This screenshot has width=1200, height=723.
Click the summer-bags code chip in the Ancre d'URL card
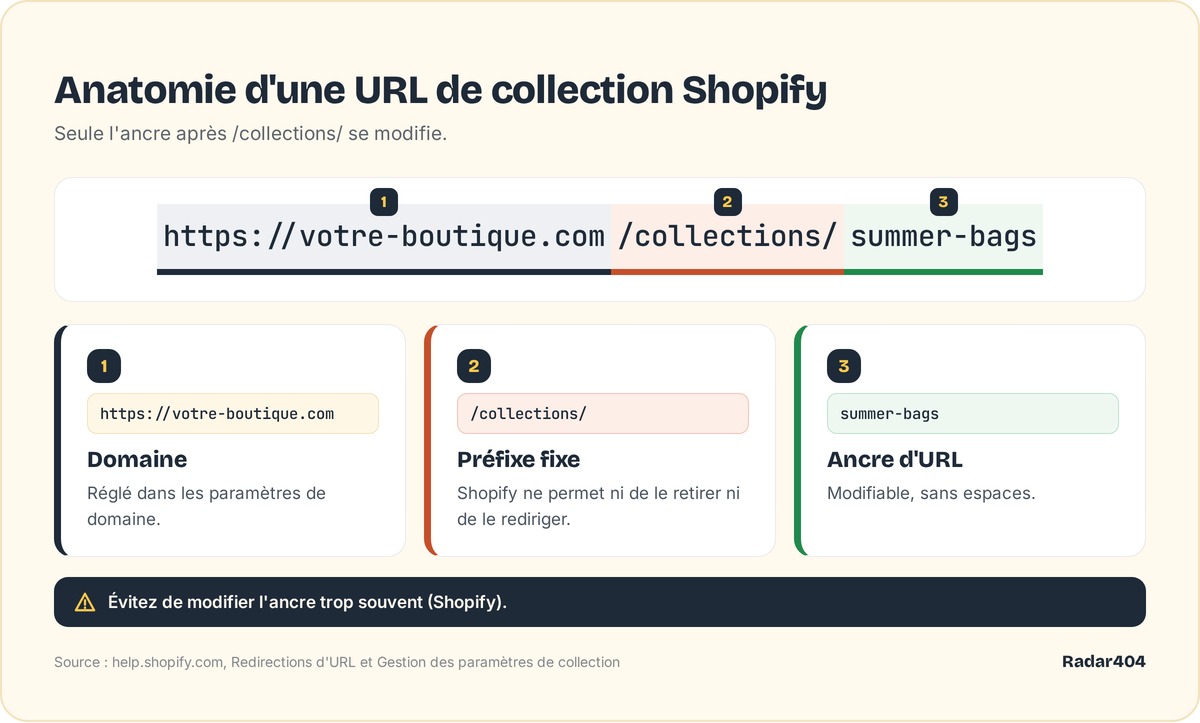[x=973, y=414]
